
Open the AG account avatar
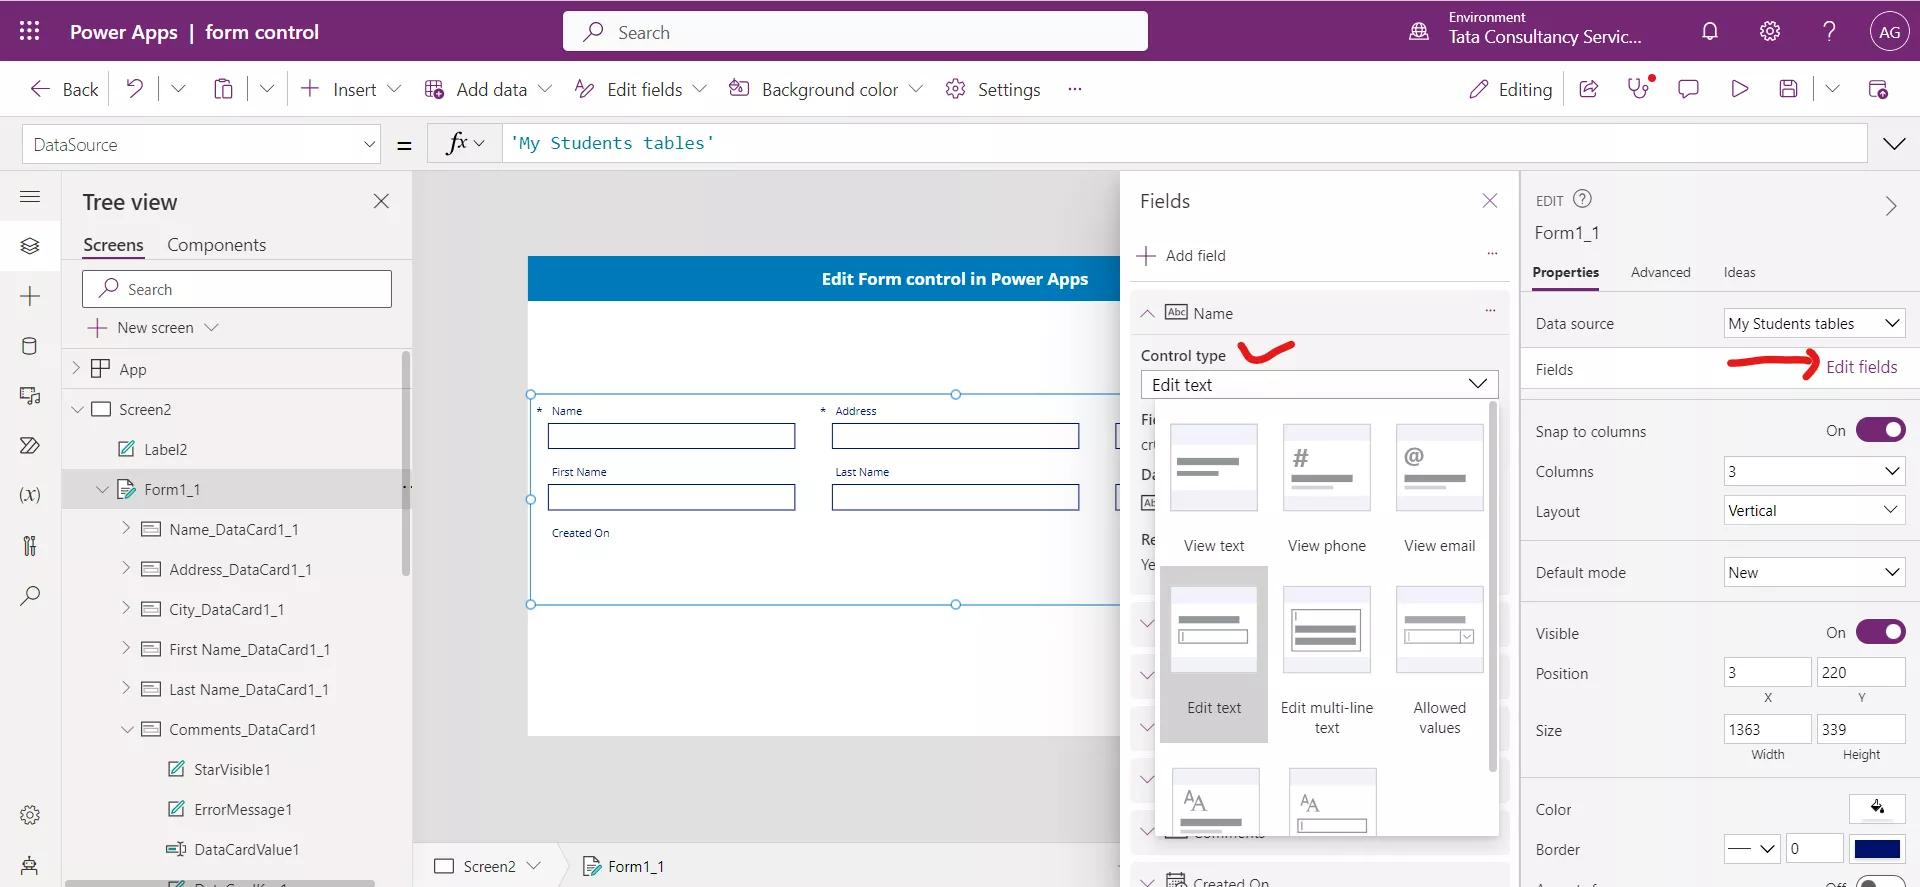pos(1889,31)
